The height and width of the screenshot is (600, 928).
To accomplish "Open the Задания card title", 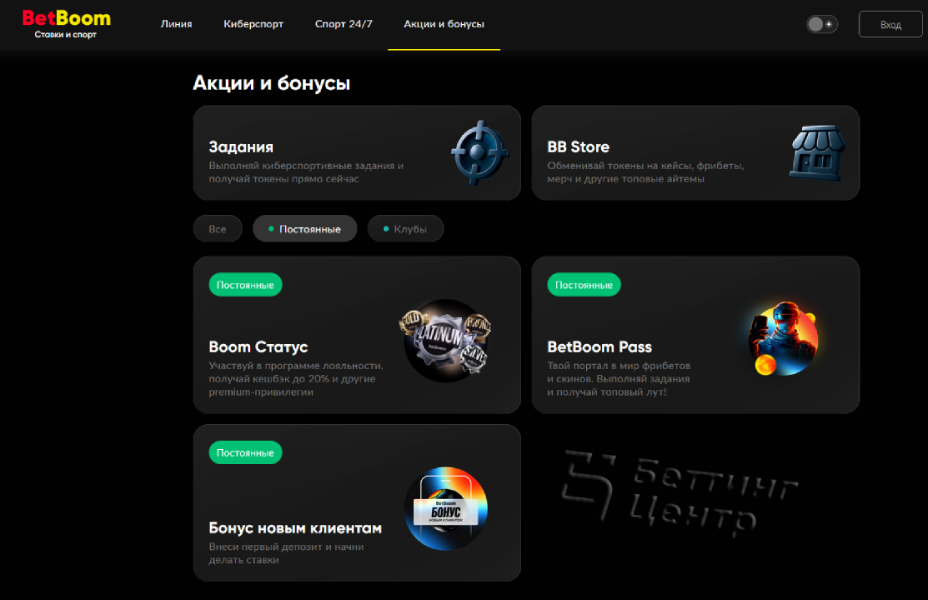I will (x=241, y=147).
